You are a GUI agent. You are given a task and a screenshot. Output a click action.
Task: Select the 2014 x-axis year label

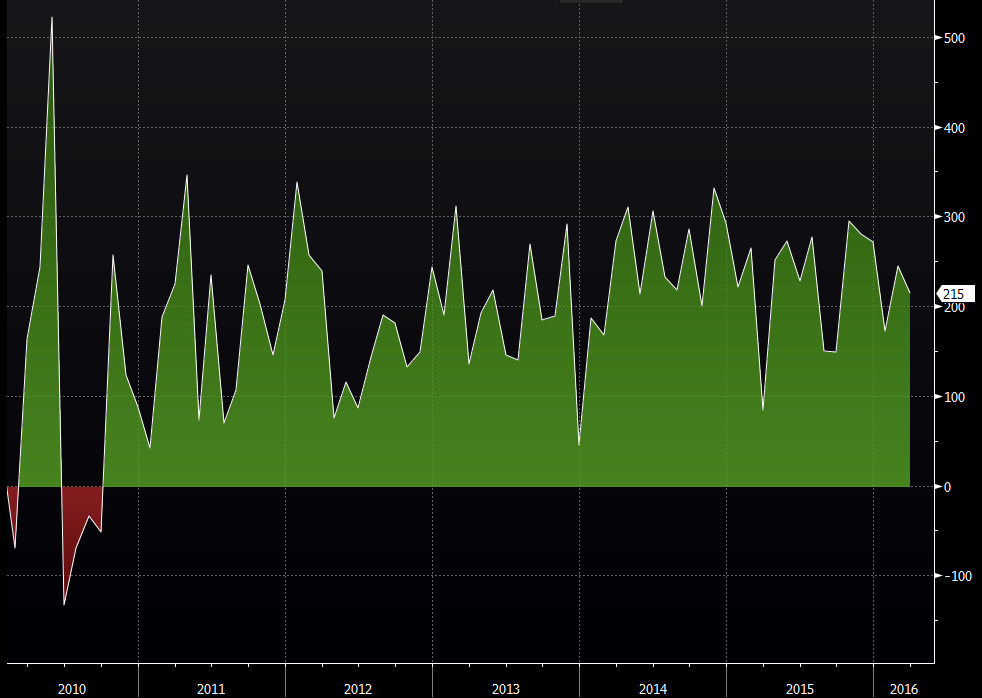[x=653, y=689]
